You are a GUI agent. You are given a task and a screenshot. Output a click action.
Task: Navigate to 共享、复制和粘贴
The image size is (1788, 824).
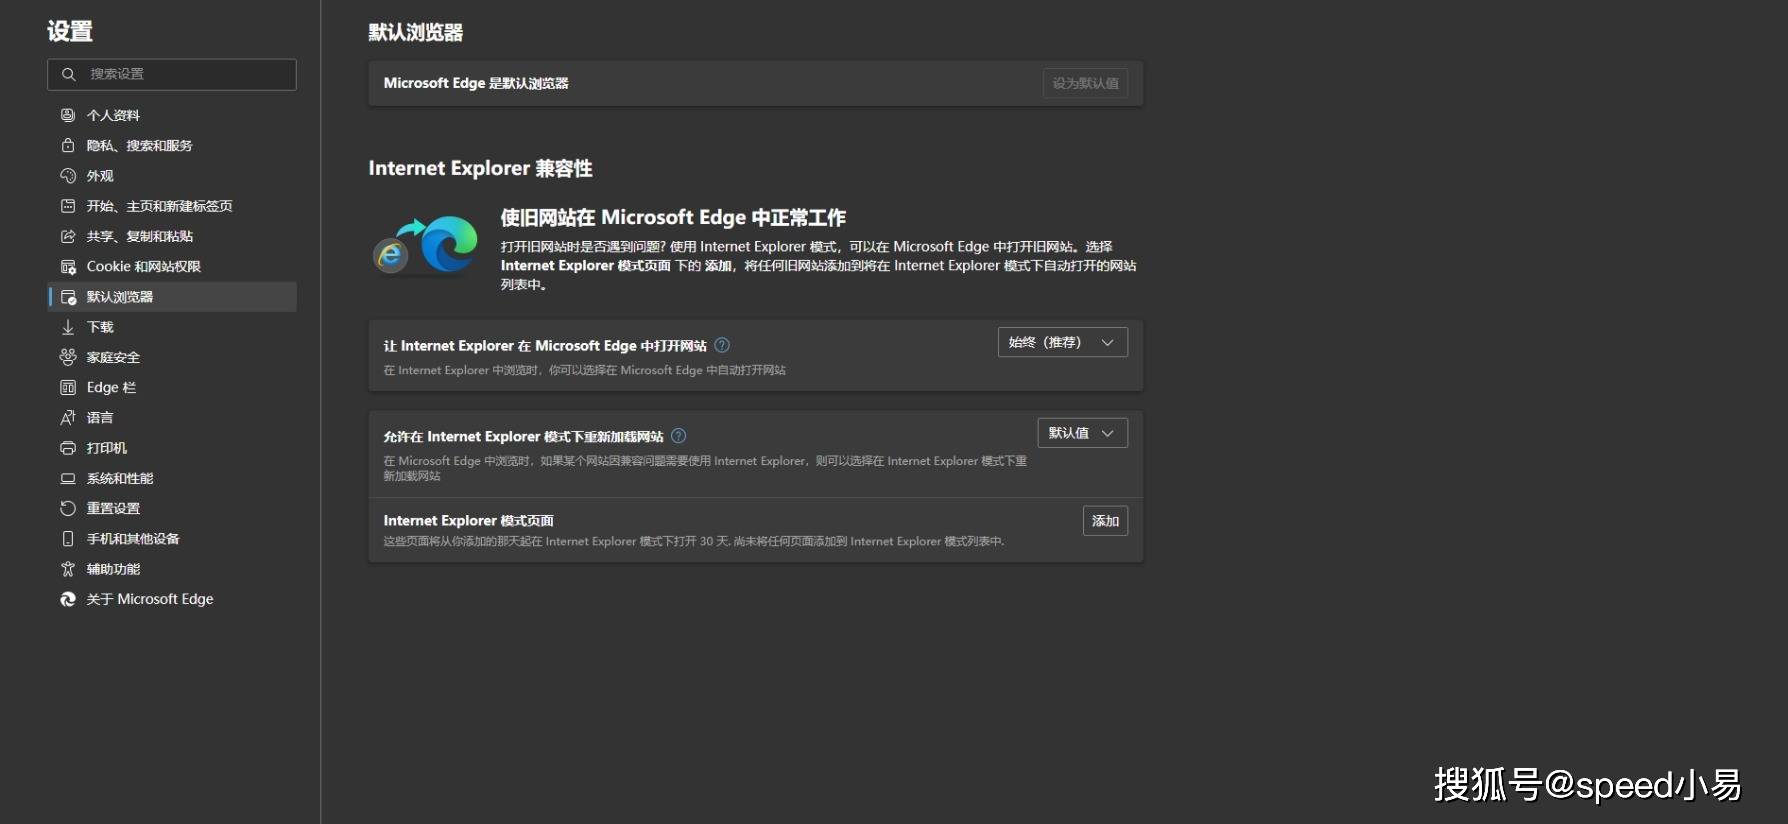click(172, 236)
